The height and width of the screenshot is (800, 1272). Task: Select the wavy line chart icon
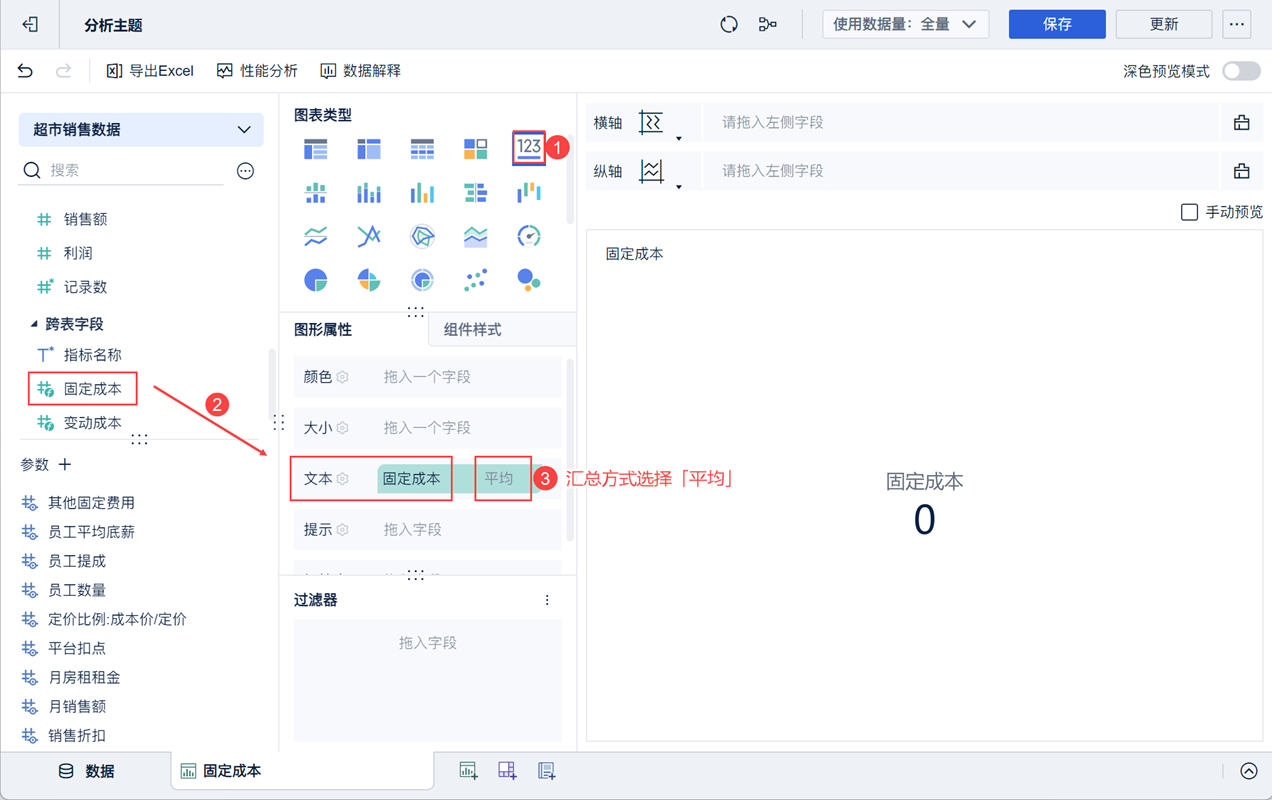(316, 236)
